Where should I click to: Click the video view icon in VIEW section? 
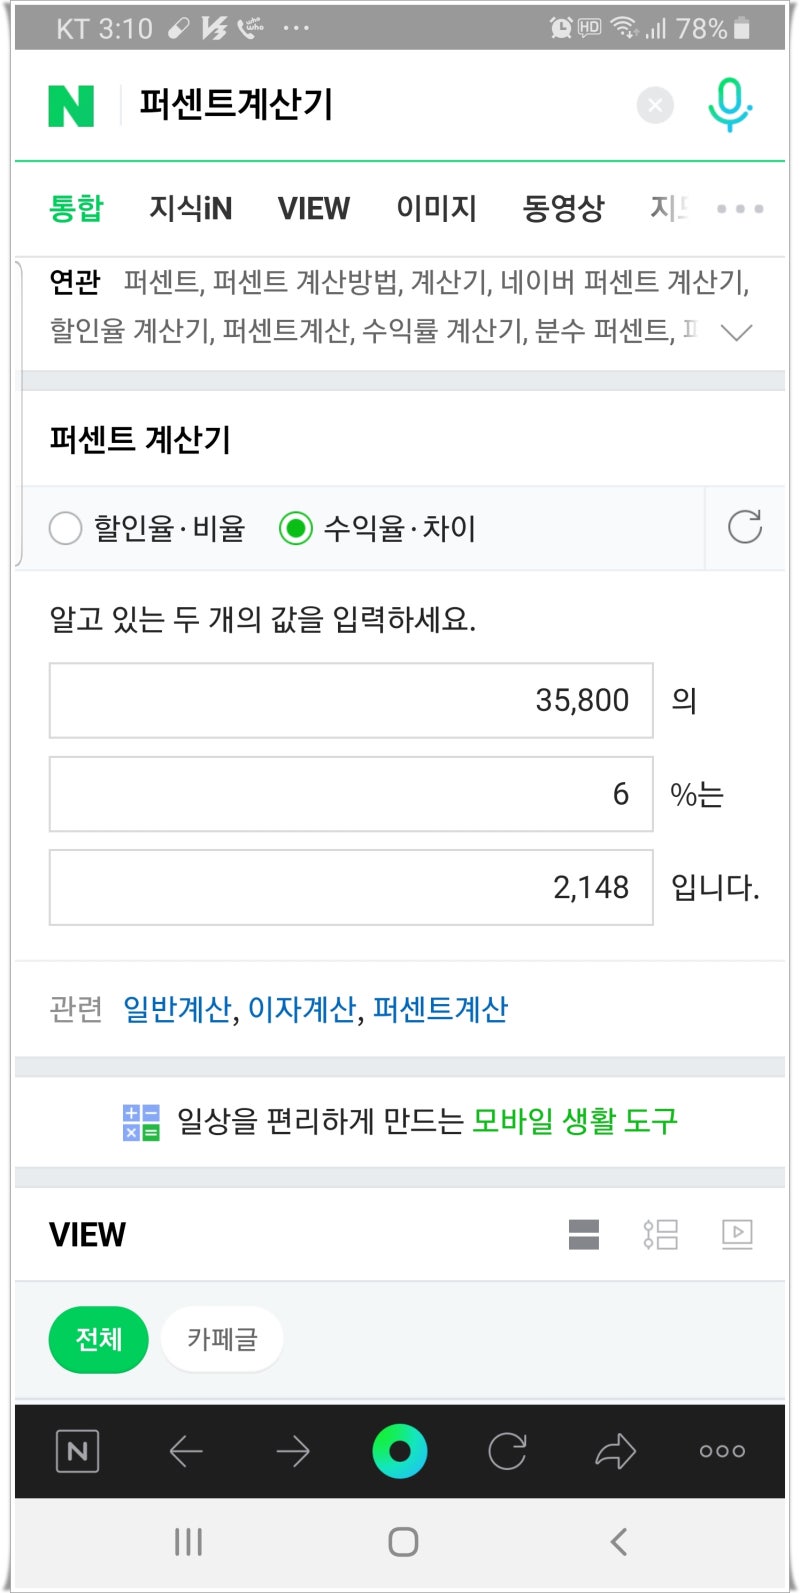coord(737,1234)
